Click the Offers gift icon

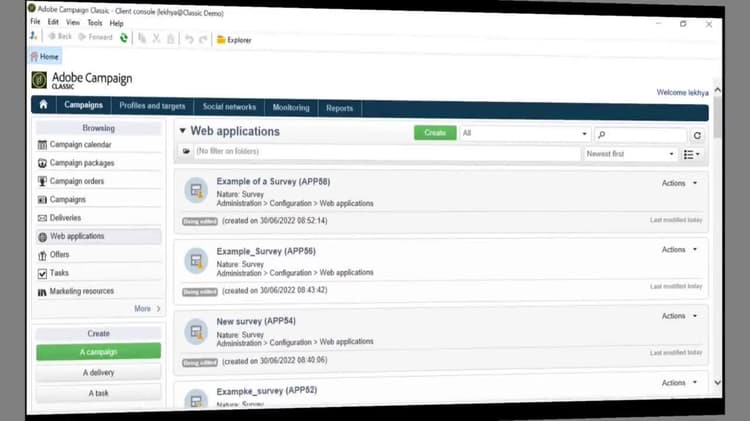coord(42,255)
